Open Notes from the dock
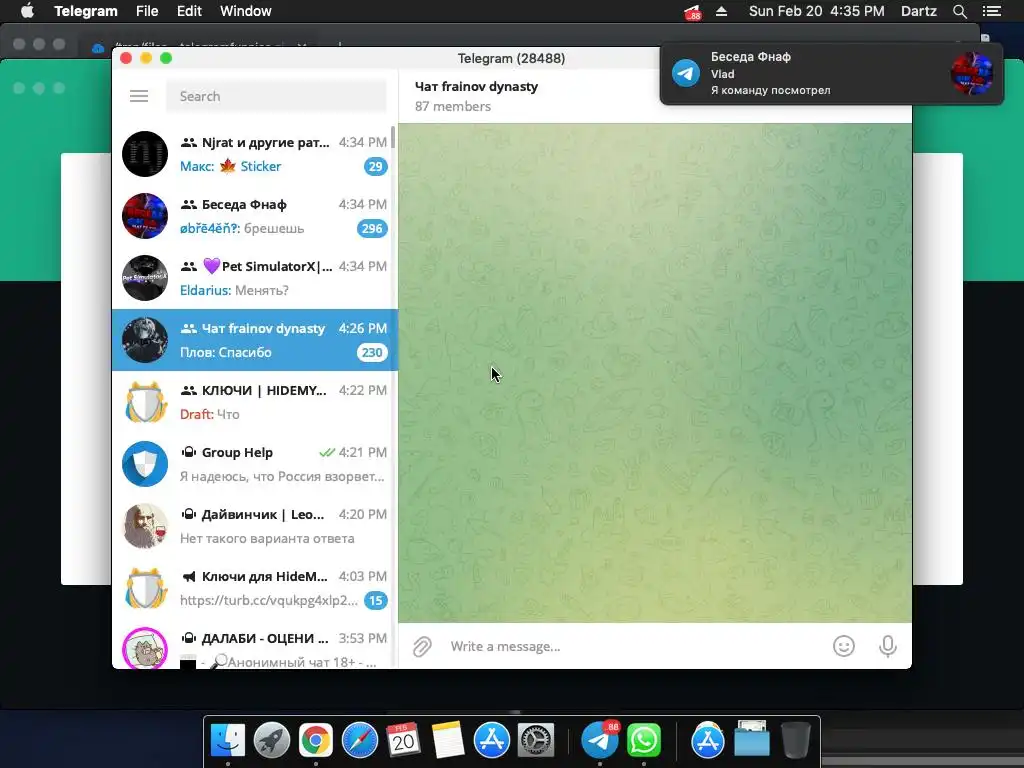The height and width of the screenshot is (768, 1024). coord(448,741)
